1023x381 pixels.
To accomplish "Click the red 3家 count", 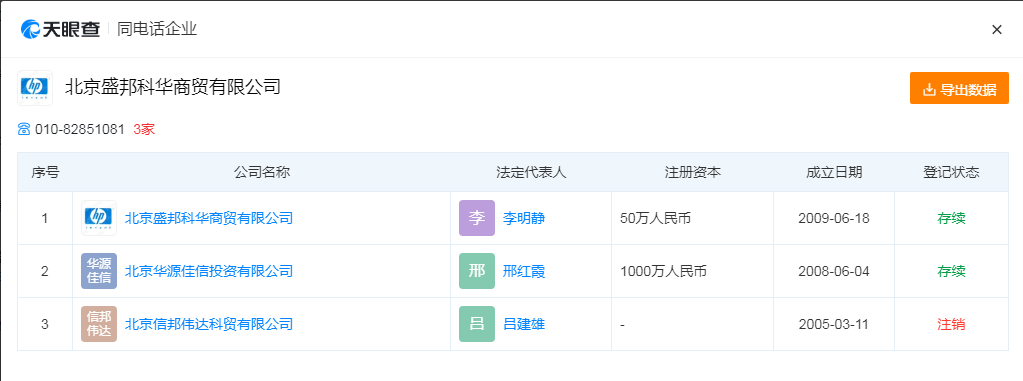I will click(x=144, y=129).
